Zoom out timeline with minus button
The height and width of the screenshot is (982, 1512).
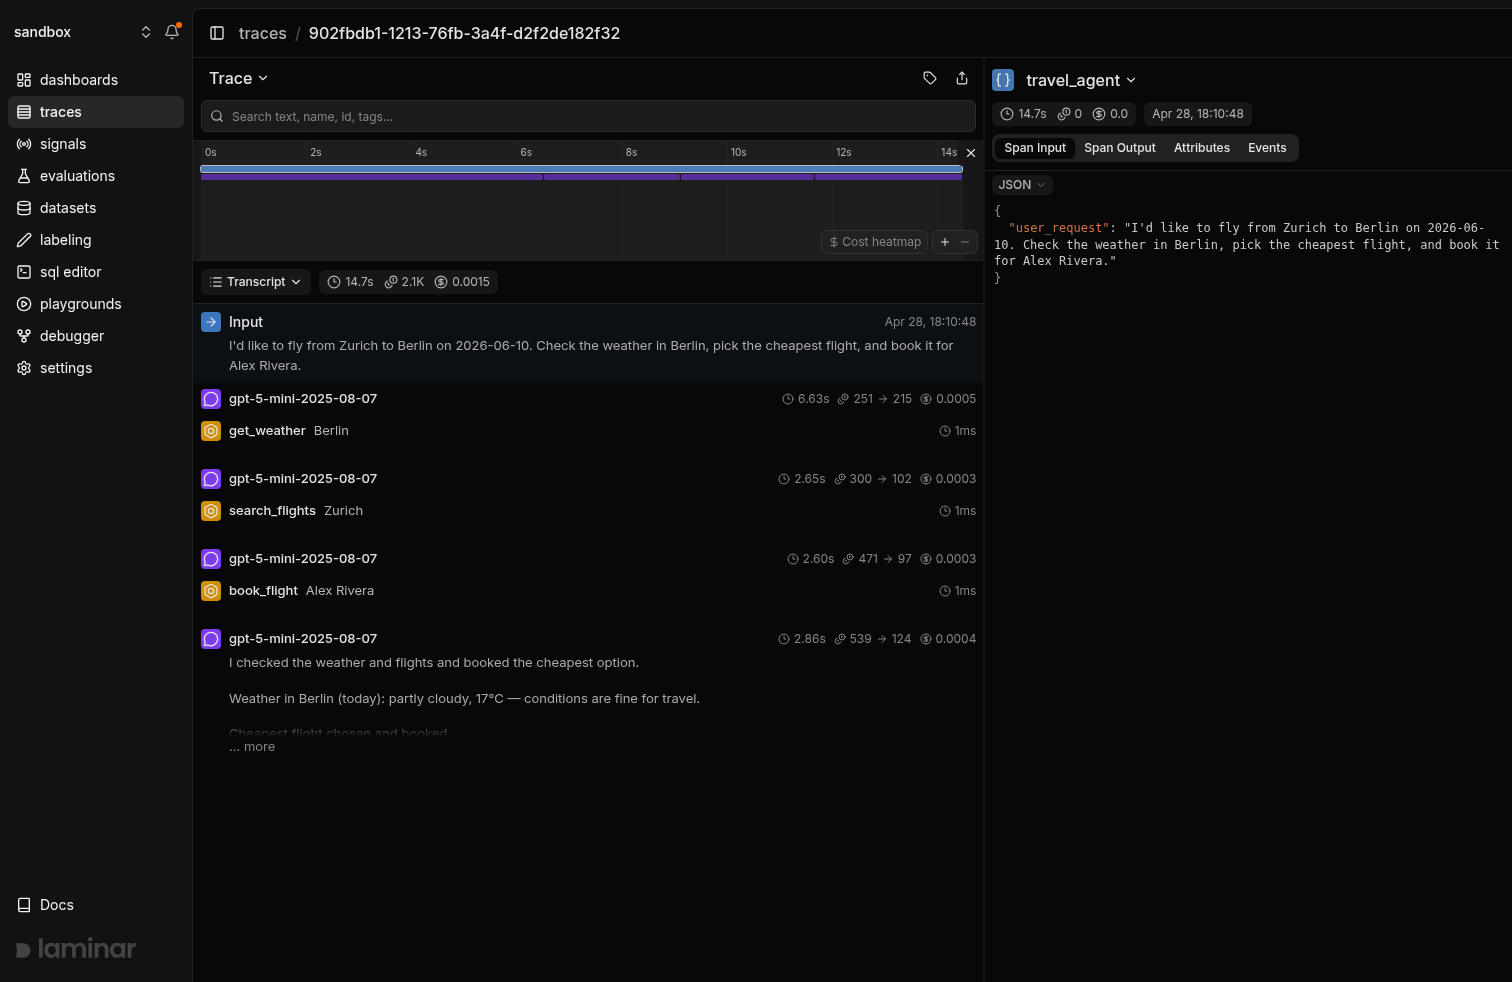click(x=965, y=242)
